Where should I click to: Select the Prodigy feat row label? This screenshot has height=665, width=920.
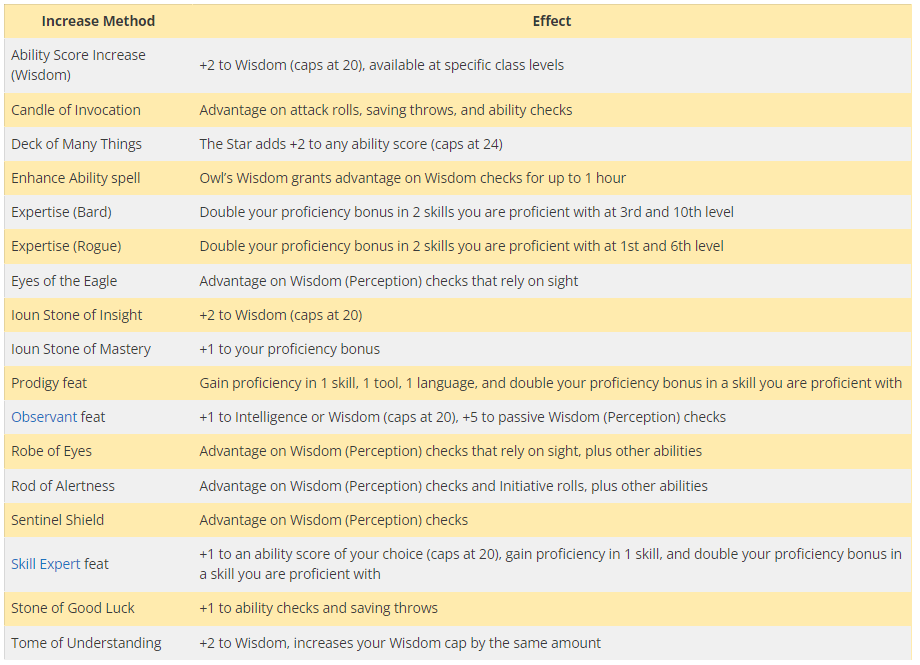pos(49,383)
